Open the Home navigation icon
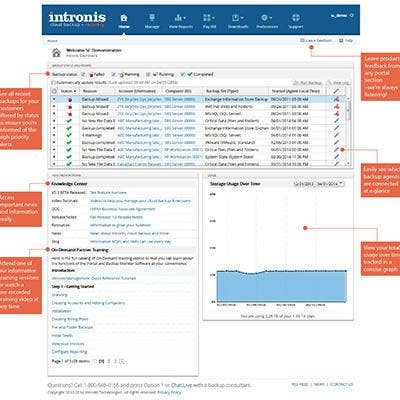This screenshot has width=400, height=400. [x=124, y=18]
